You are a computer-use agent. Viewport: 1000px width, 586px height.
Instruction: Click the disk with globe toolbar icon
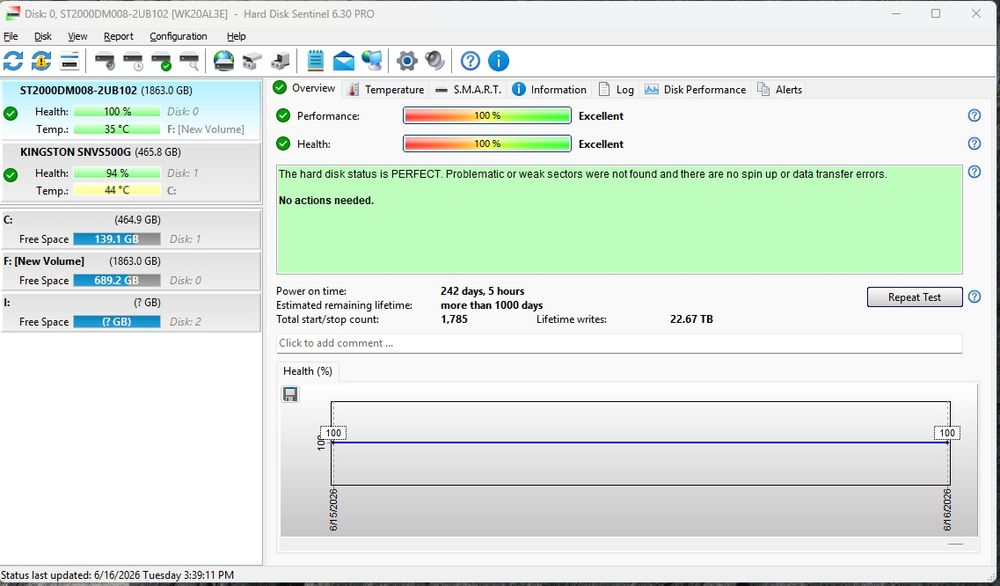coord(224,61)
